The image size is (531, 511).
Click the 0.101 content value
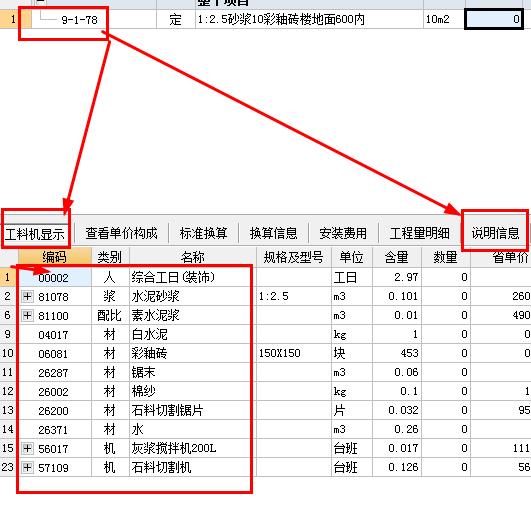397,297
